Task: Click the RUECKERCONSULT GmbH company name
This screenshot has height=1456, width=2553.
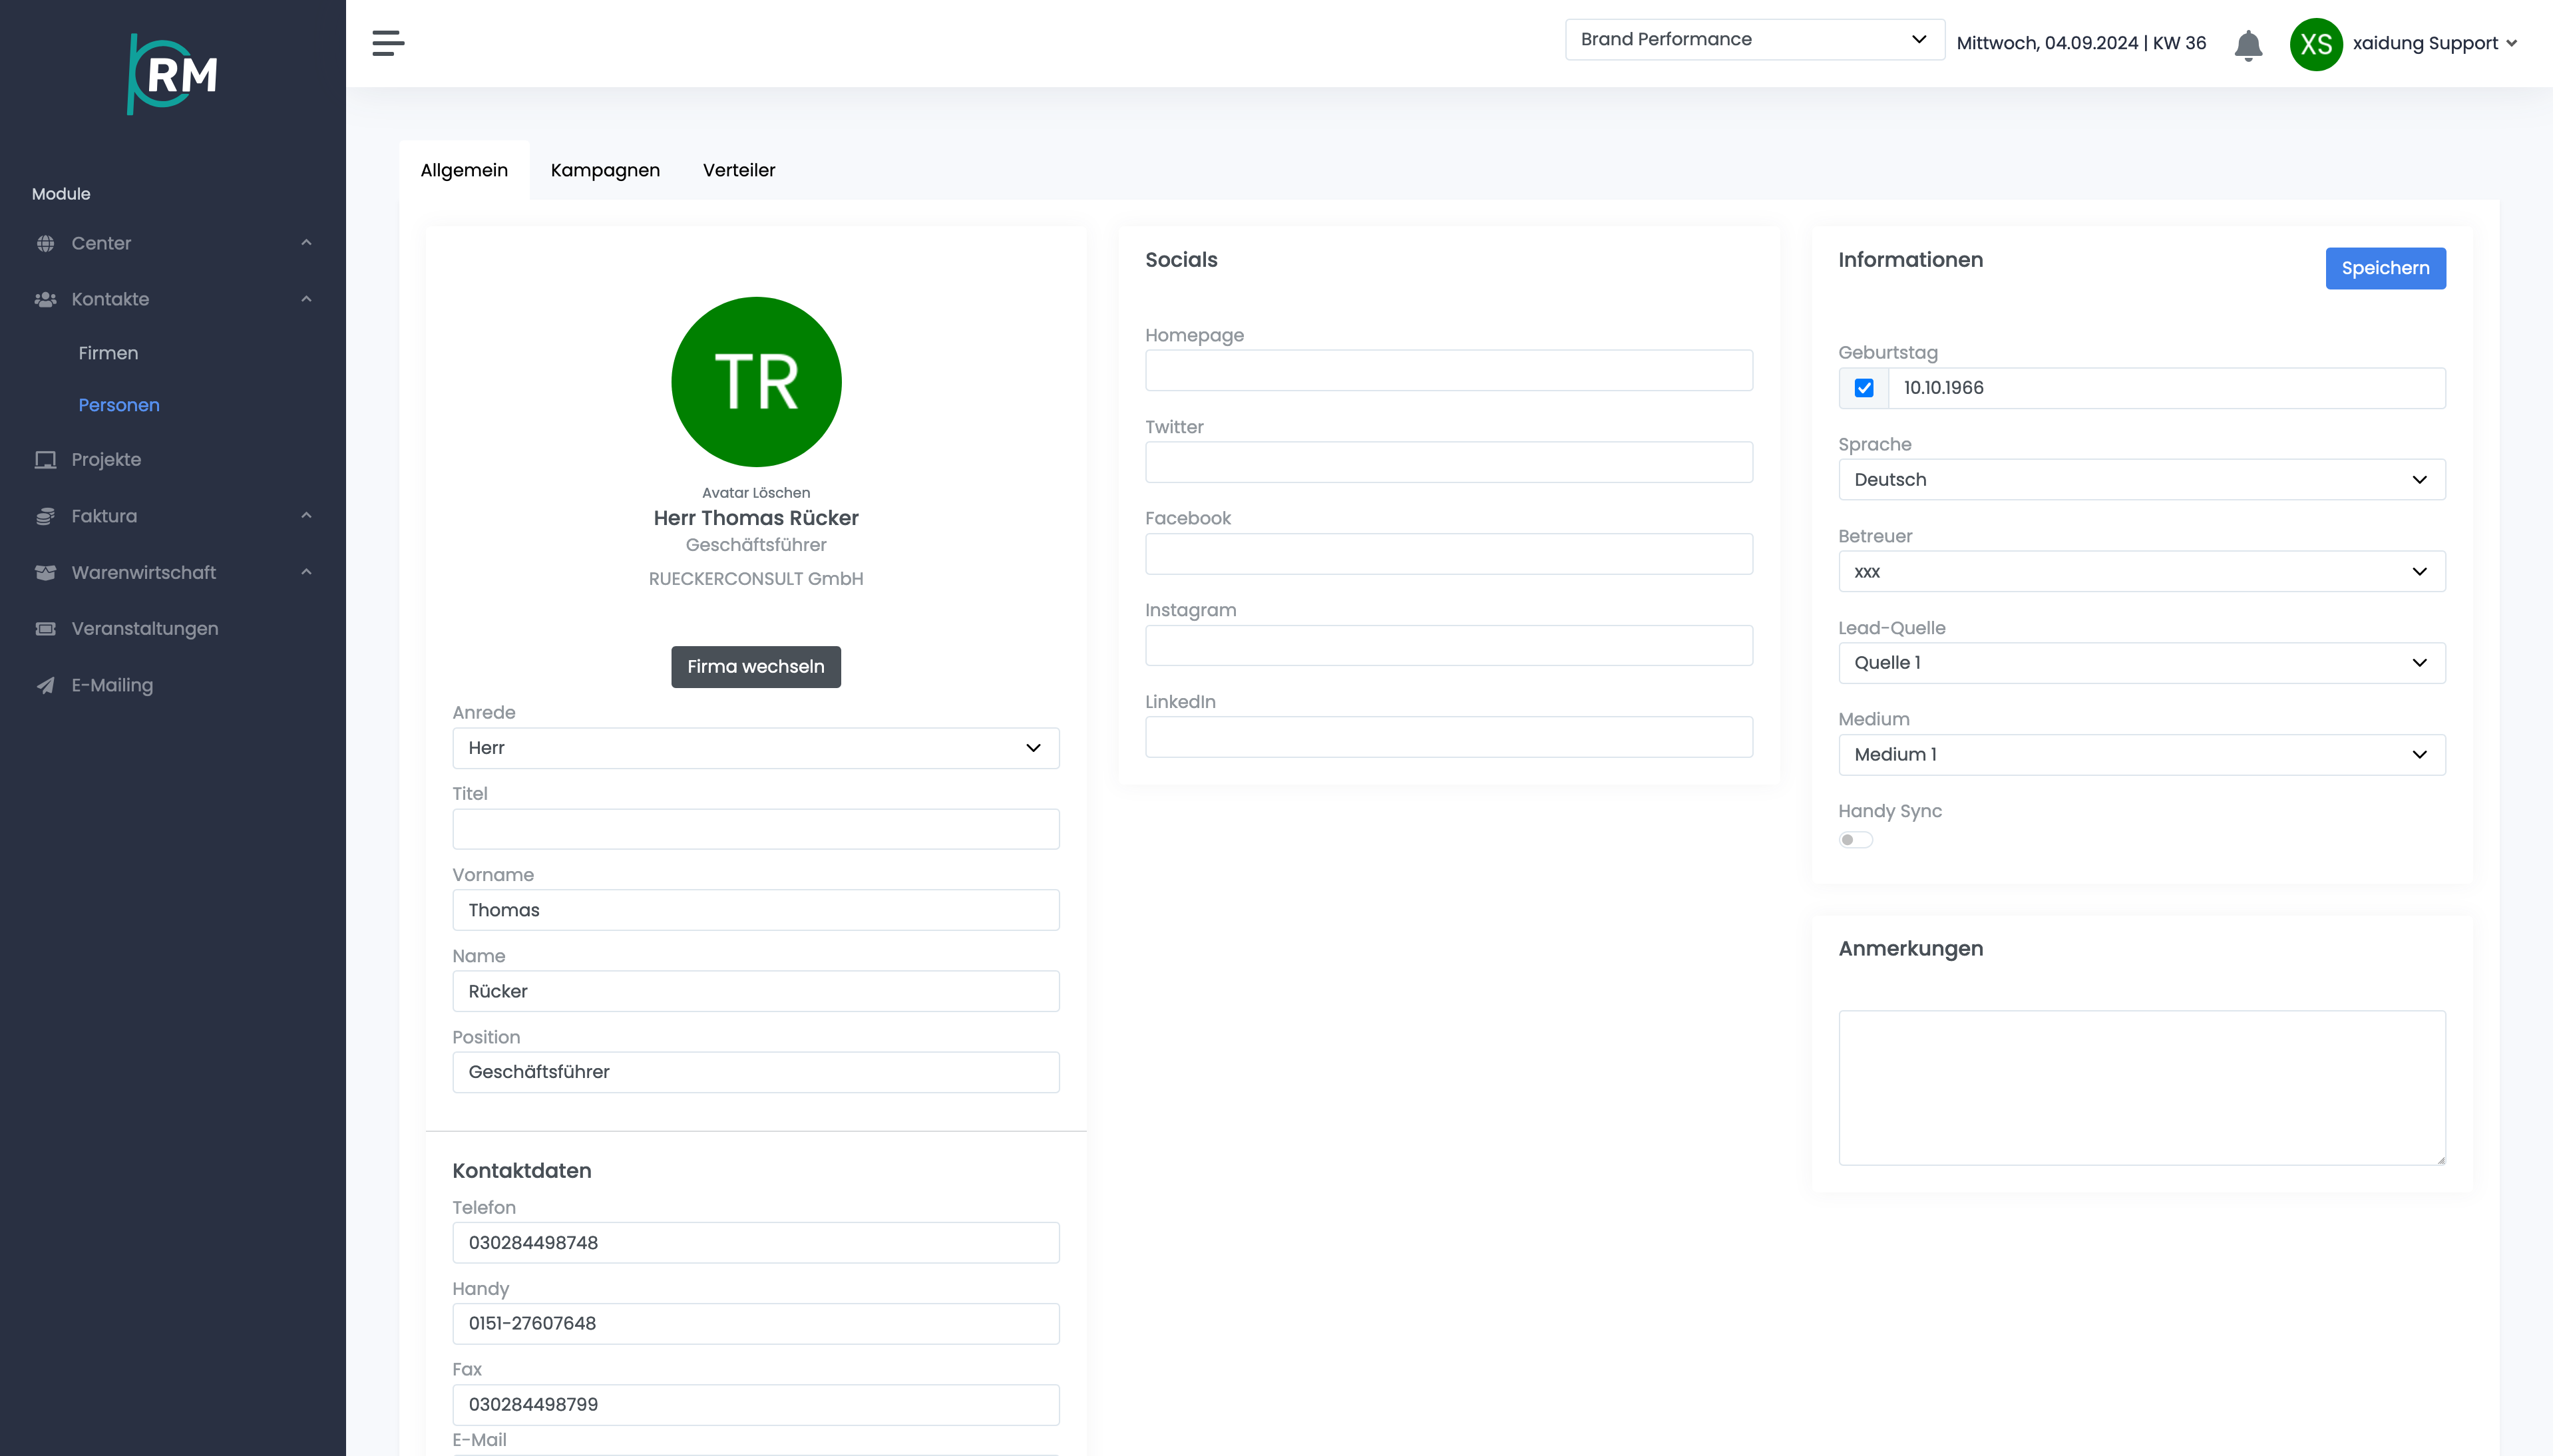Action: click(756, 579)
